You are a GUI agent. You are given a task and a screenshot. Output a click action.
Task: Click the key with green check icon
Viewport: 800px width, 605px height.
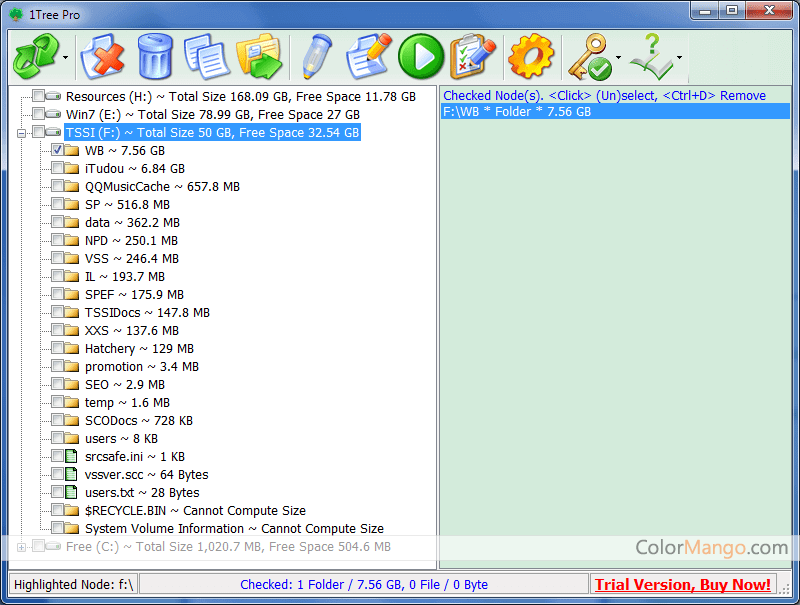pyautogui.click(x=589, y=56)
